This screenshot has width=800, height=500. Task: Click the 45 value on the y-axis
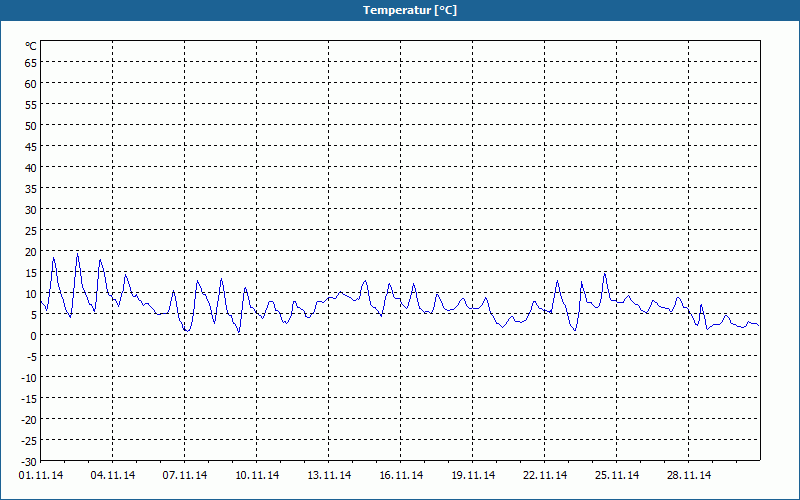click(31, 147)
